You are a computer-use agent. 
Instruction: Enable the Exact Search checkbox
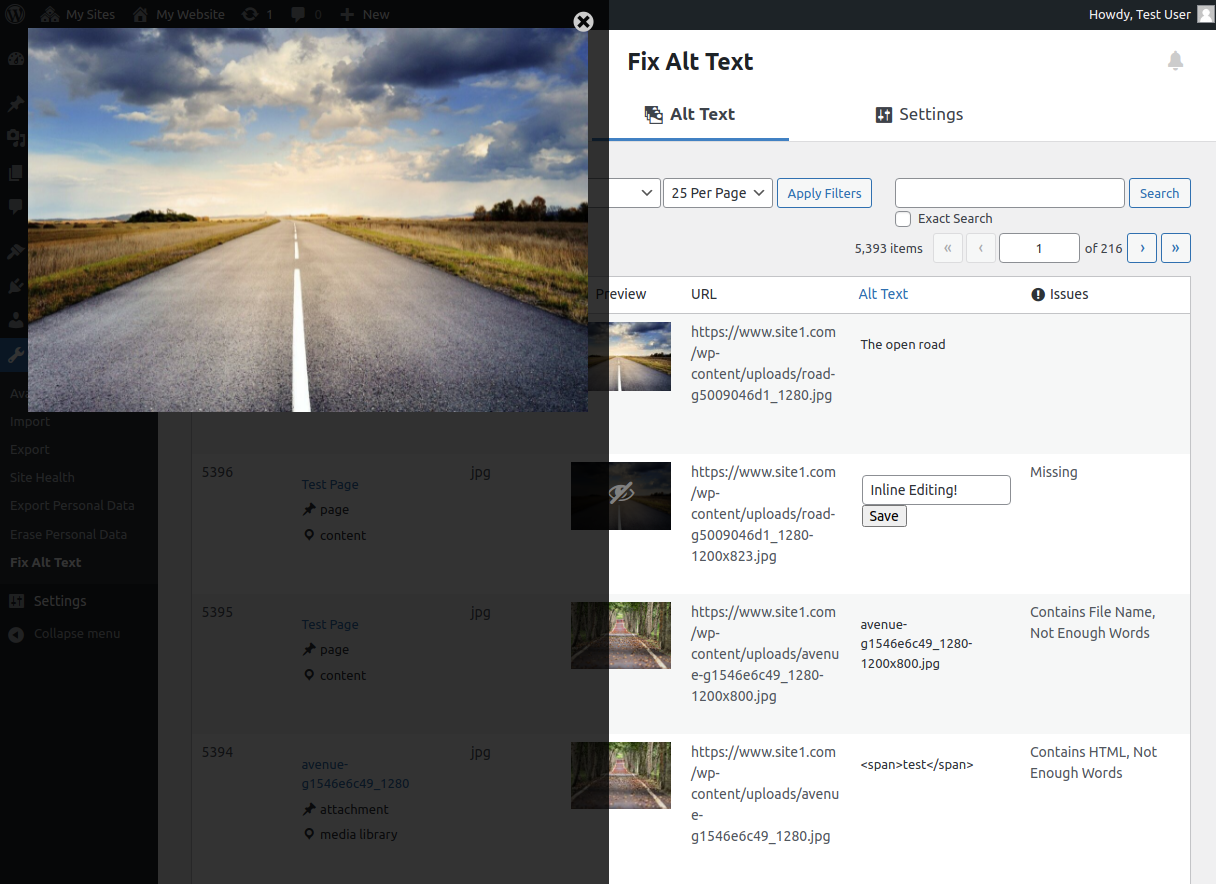click(x=903, y=219)
